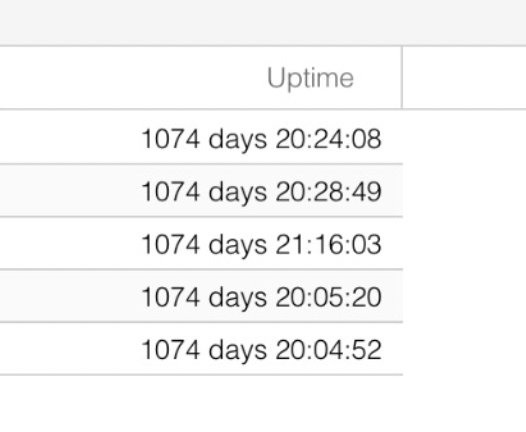The width and height of the screenshot is (526, 432).
Task: Click the empty cell right of the 20:24:08 uptime
Action: click(x=465, y=137)
